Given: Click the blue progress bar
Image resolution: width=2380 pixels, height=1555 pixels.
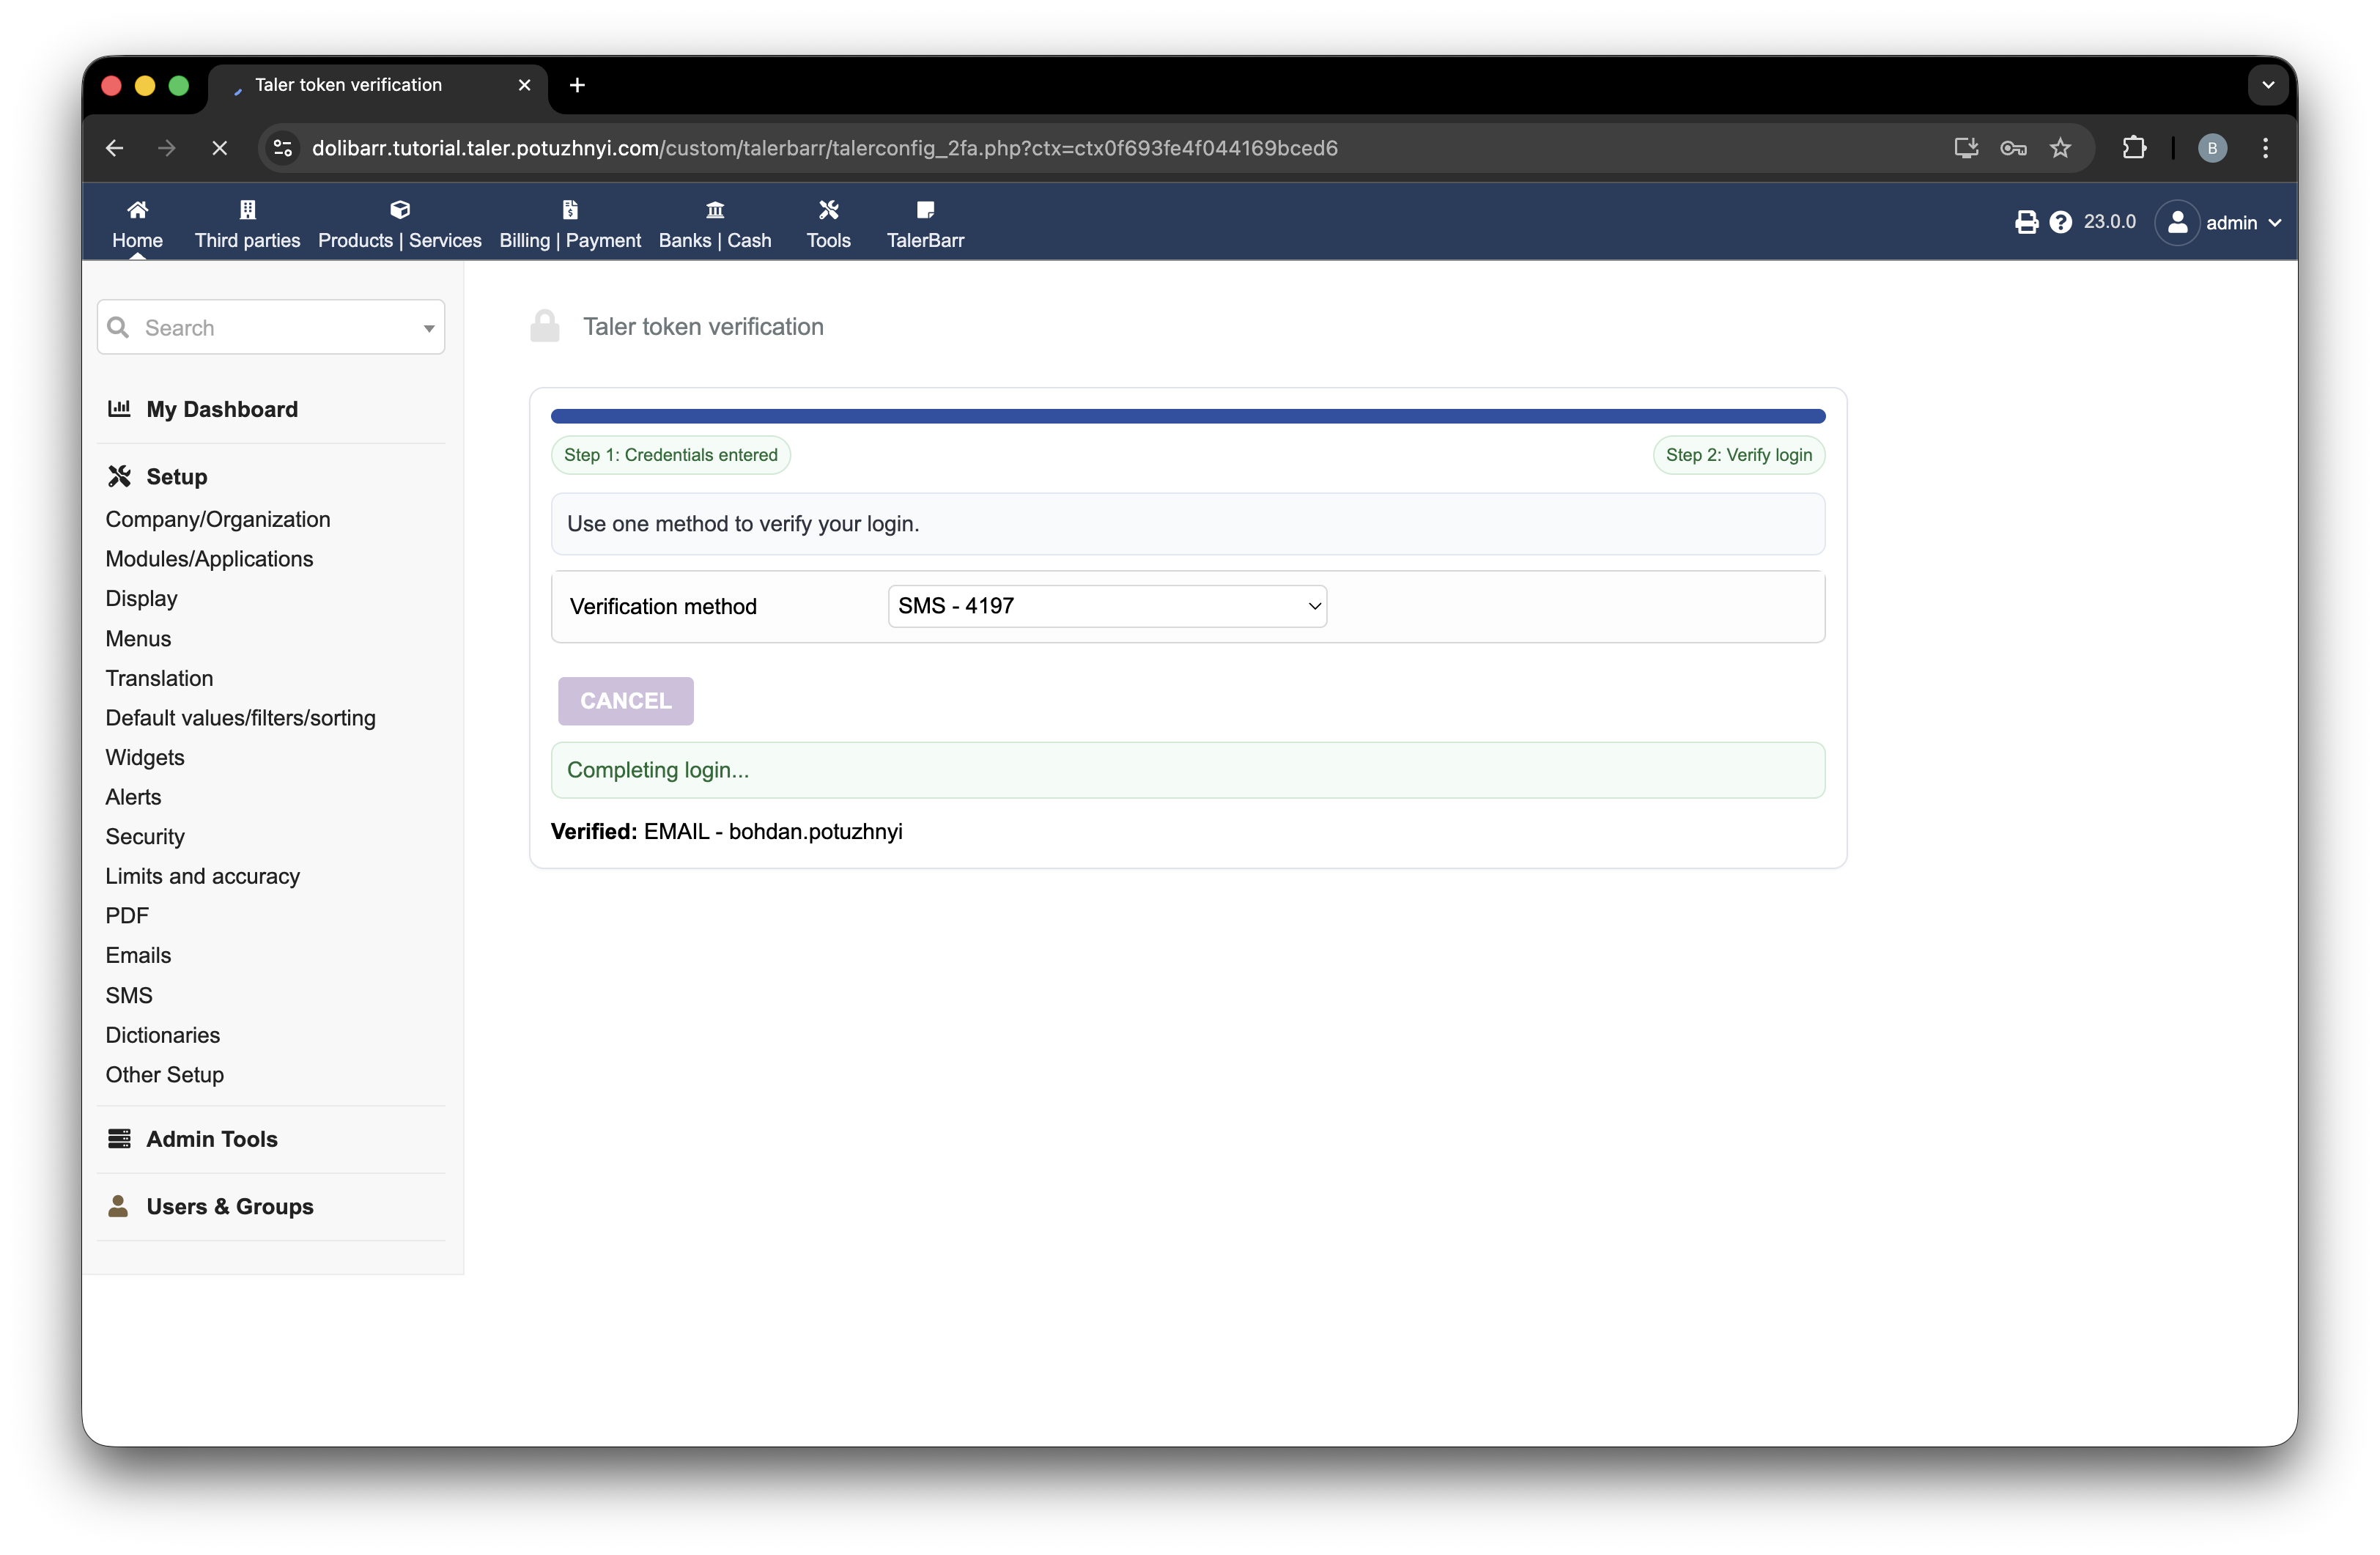Looking at the screenshot, I should [1187, 416].
